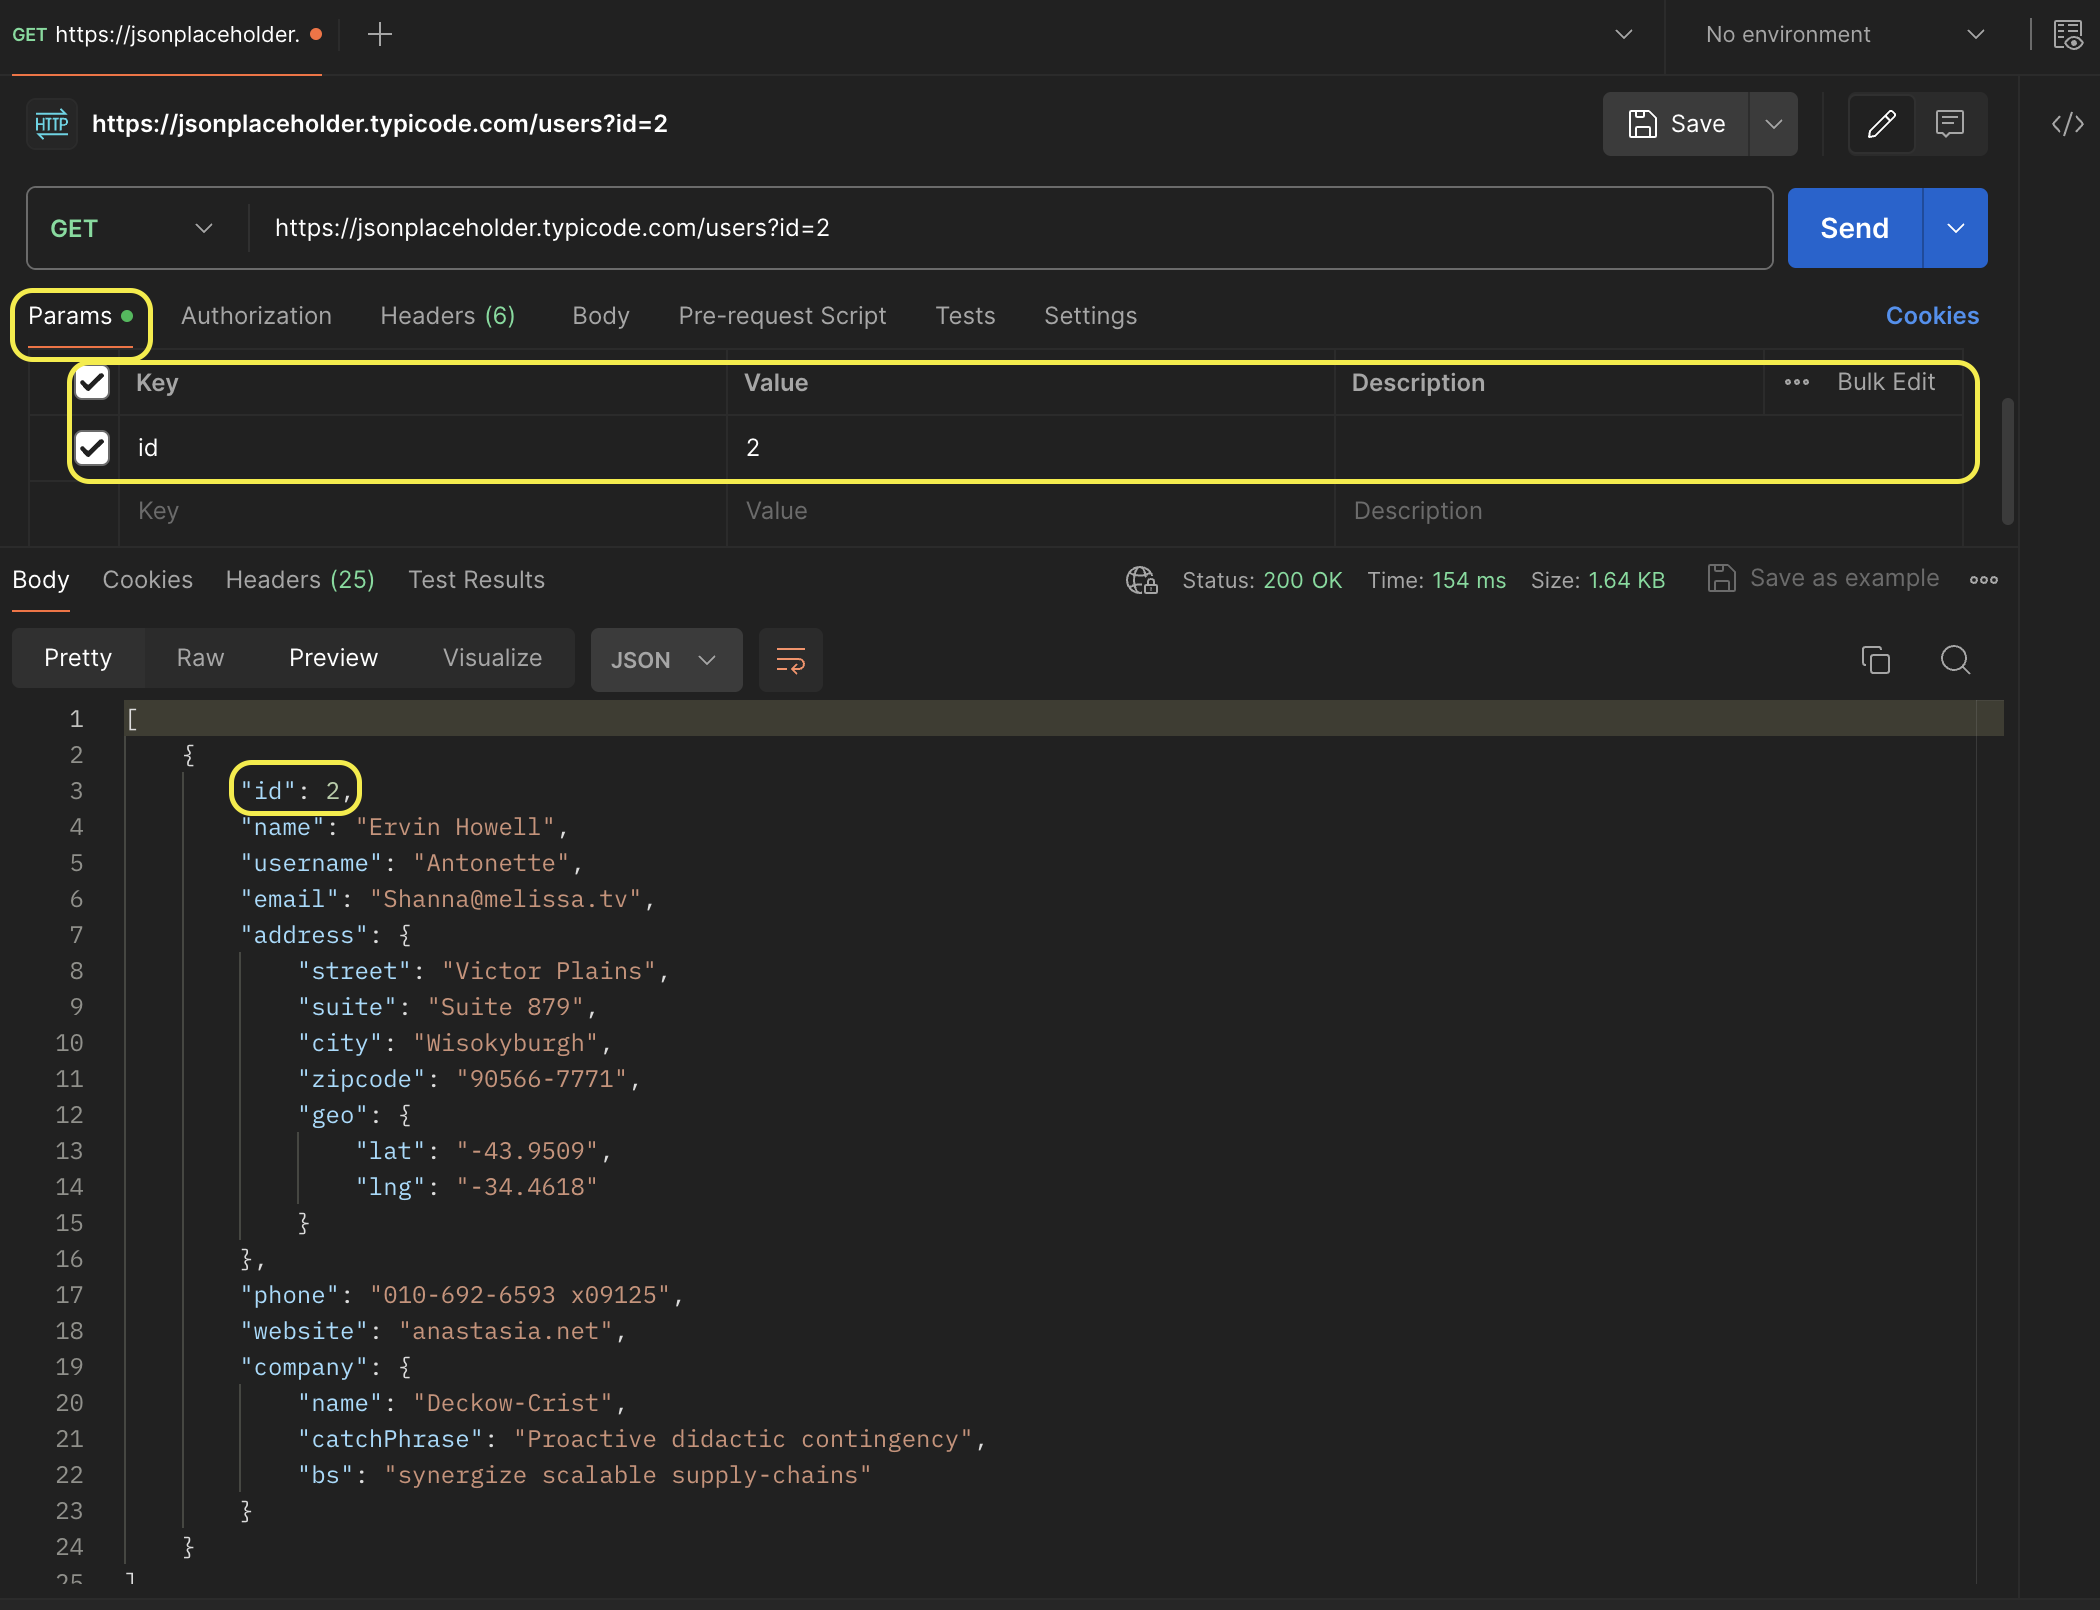Click the Send button

point(1853,228)
